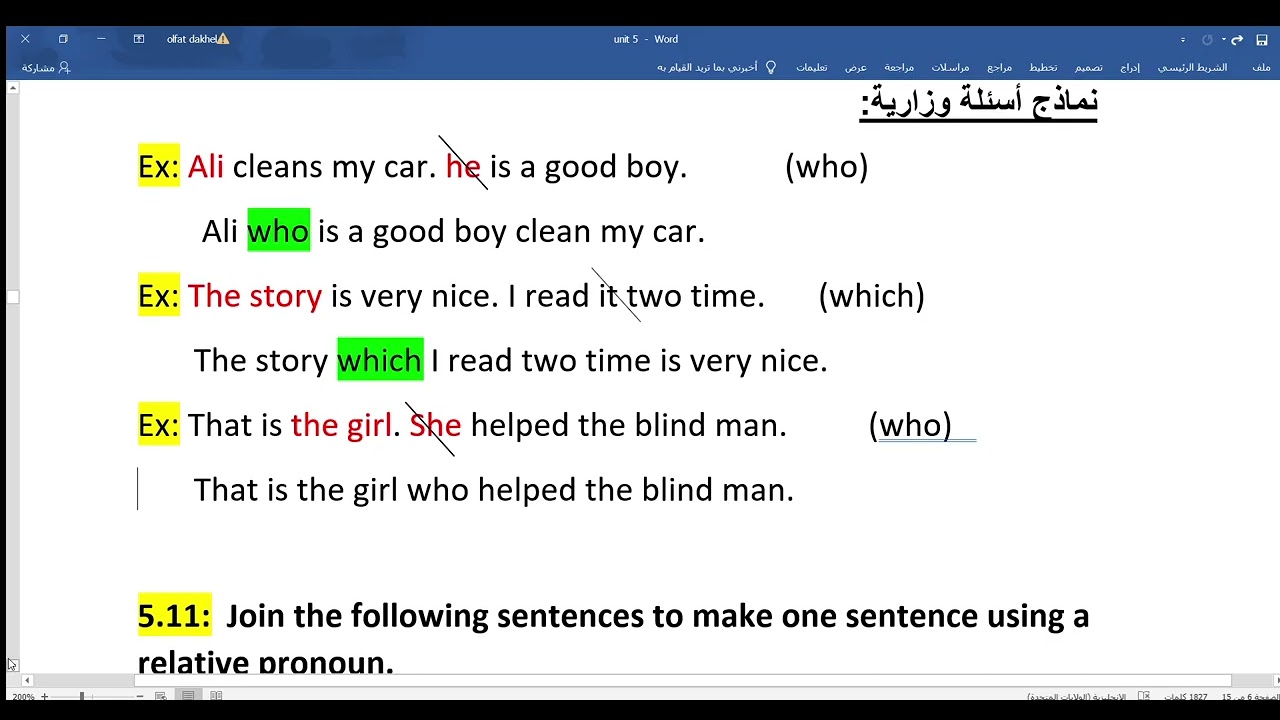The width and height of the screenshot is (1280, 720).
Task: Click the account warning triangle icon
Action: pyautogui.click(x=224, y=39)
